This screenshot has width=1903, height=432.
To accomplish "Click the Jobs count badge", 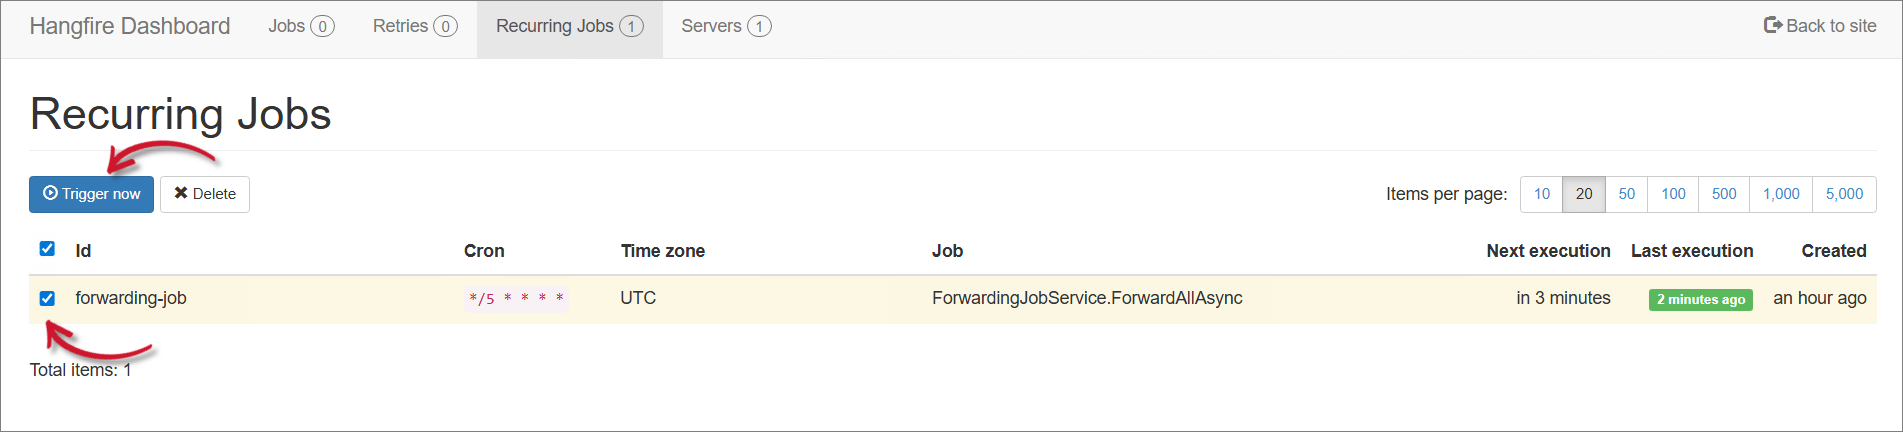I will coord(322,26).
